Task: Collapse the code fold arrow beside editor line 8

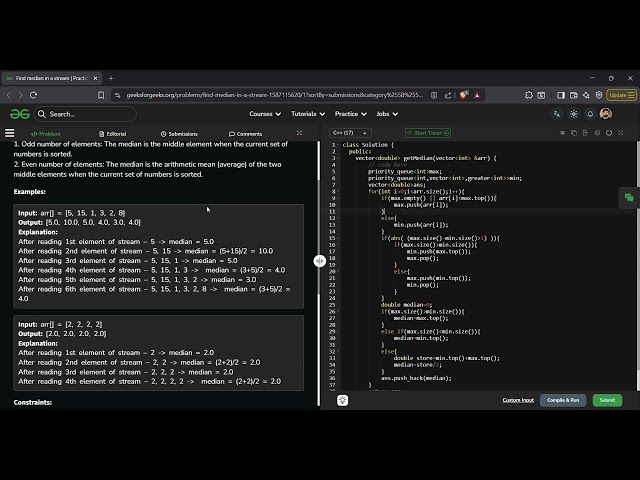Action: tap(338, 191)
